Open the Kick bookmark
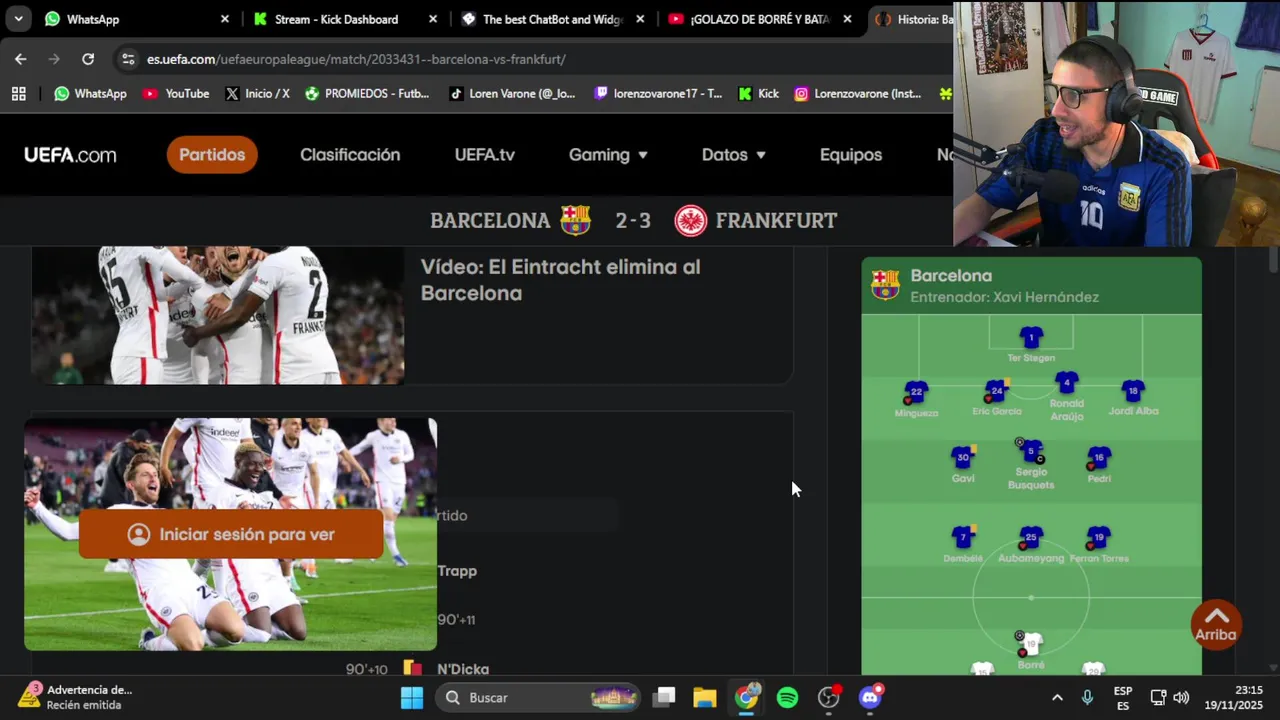Image resolution: width=1280 pixels, height=720 pixels. pos(758,93)
